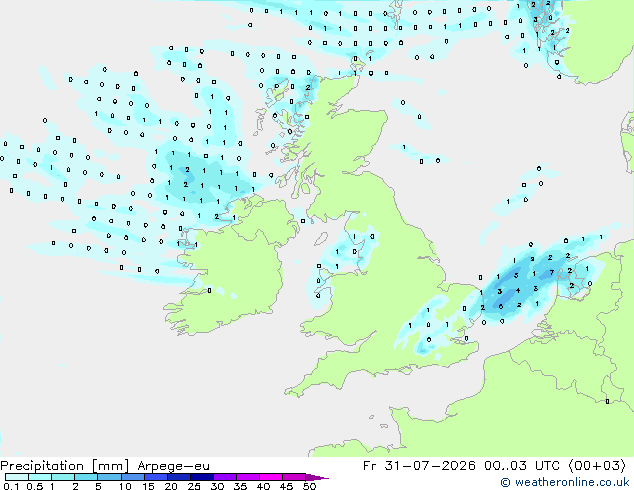
Task: Click the '50' legend label
Action: tap(309, 486)
